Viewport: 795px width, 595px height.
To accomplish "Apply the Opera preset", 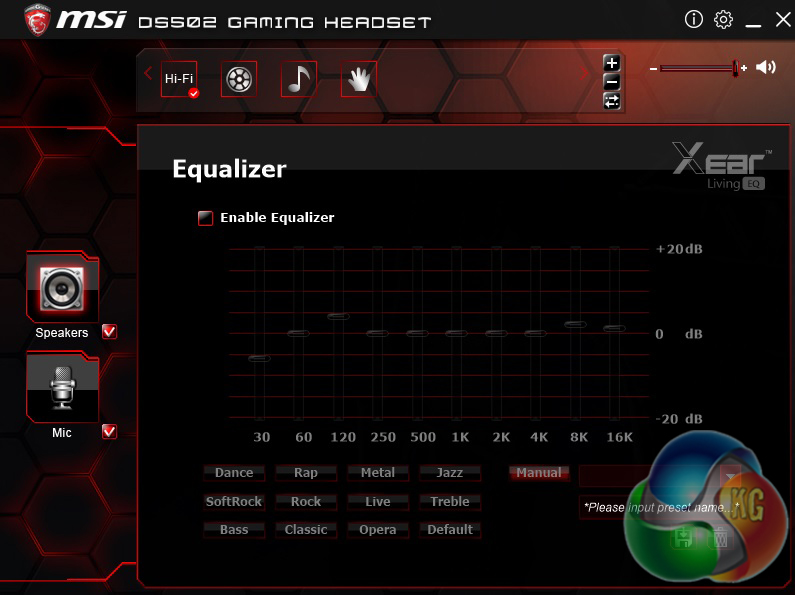I will (x=378, y=530).
